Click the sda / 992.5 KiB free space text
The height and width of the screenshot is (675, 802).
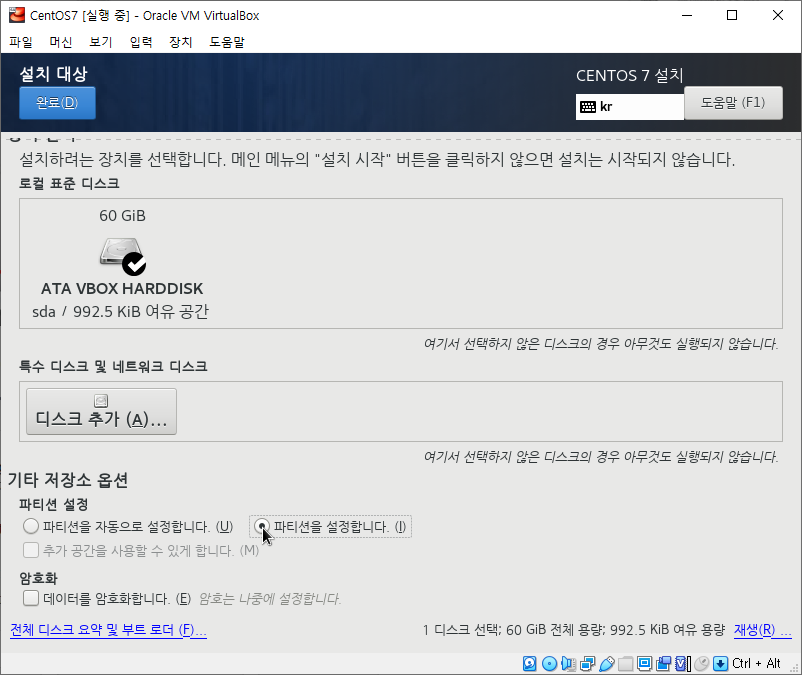pos(120,311)
